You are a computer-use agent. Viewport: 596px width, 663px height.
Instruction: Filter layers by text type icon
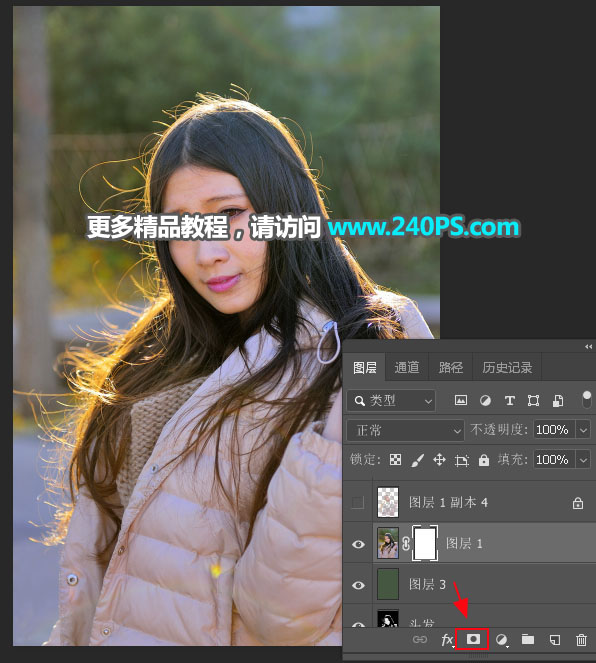(509, 400)
